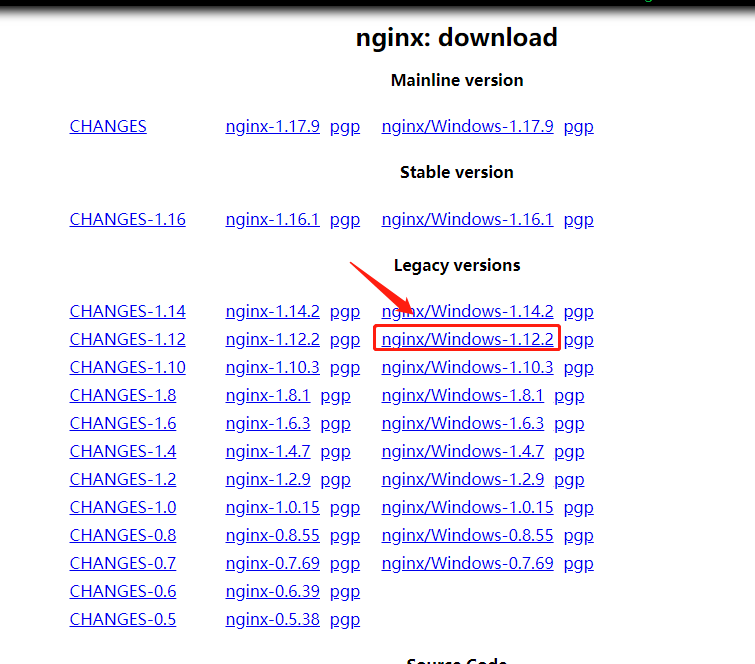The width and height of the screenshot is (755, 664).
Task: Download nginx-1.16.1 stable source
Action: coord(273,219)
